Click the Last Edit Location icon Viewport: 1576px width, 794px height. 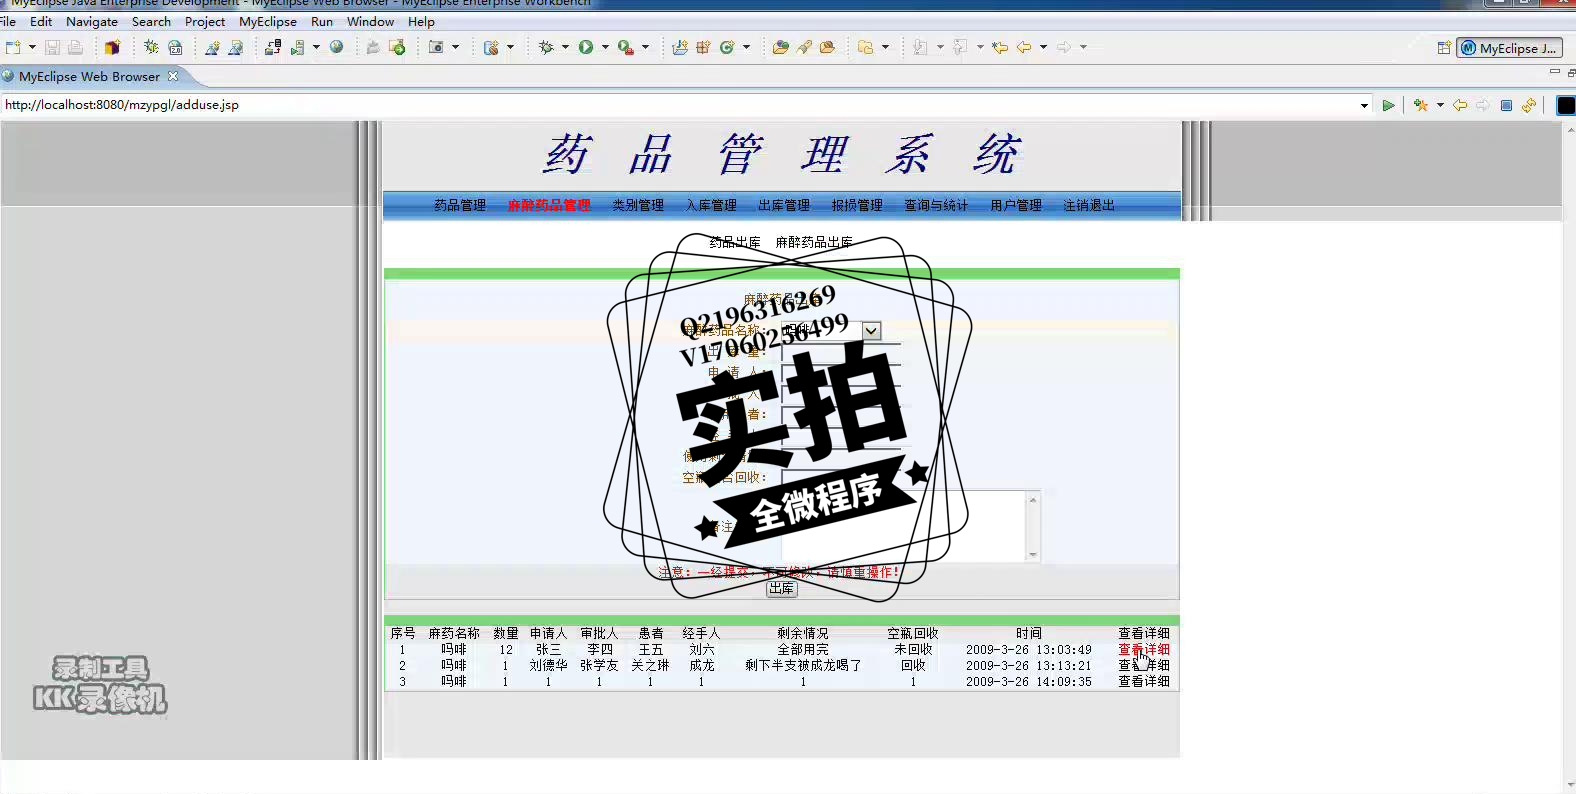[1000, 47]
